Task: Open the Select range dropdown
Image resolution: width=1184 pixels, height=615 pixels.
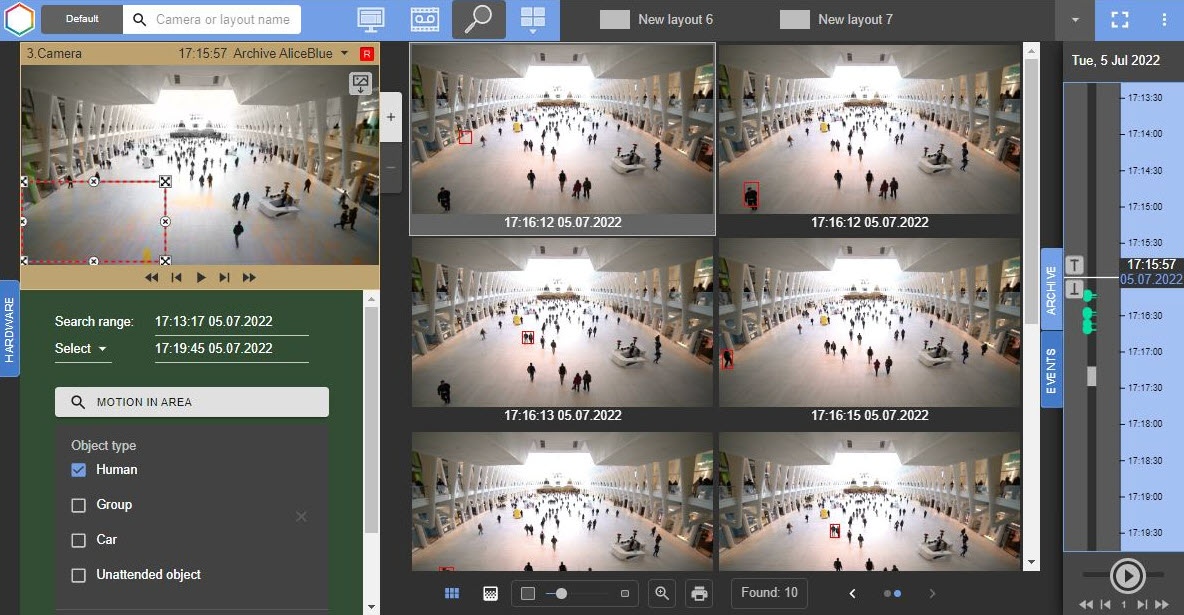Action: [81, 349]
